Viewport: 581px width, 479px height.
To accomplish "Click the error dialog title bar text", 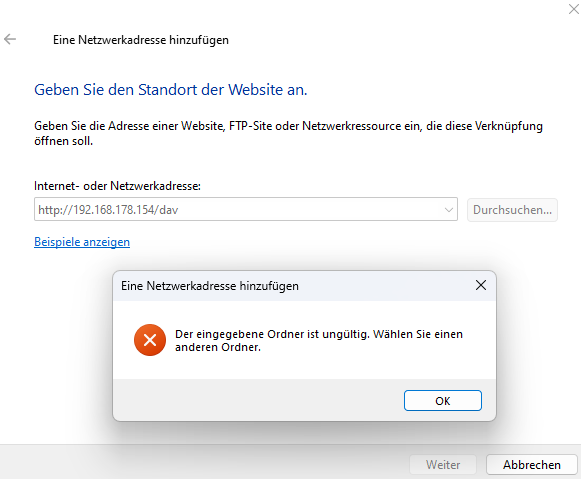I will coord(210,286).
